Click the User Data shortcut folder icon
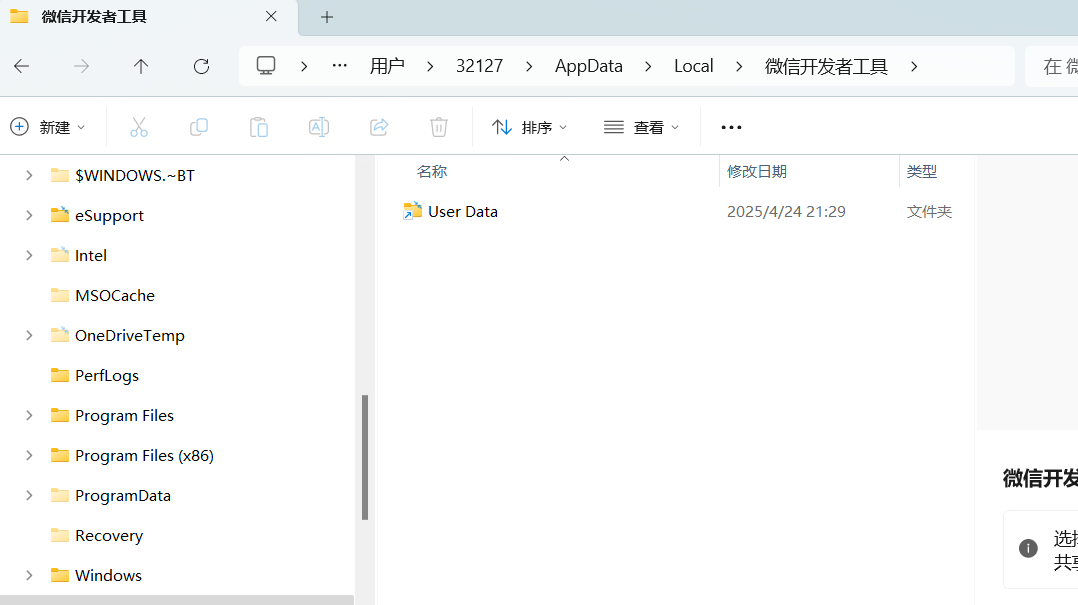 [x=412, y=211]
